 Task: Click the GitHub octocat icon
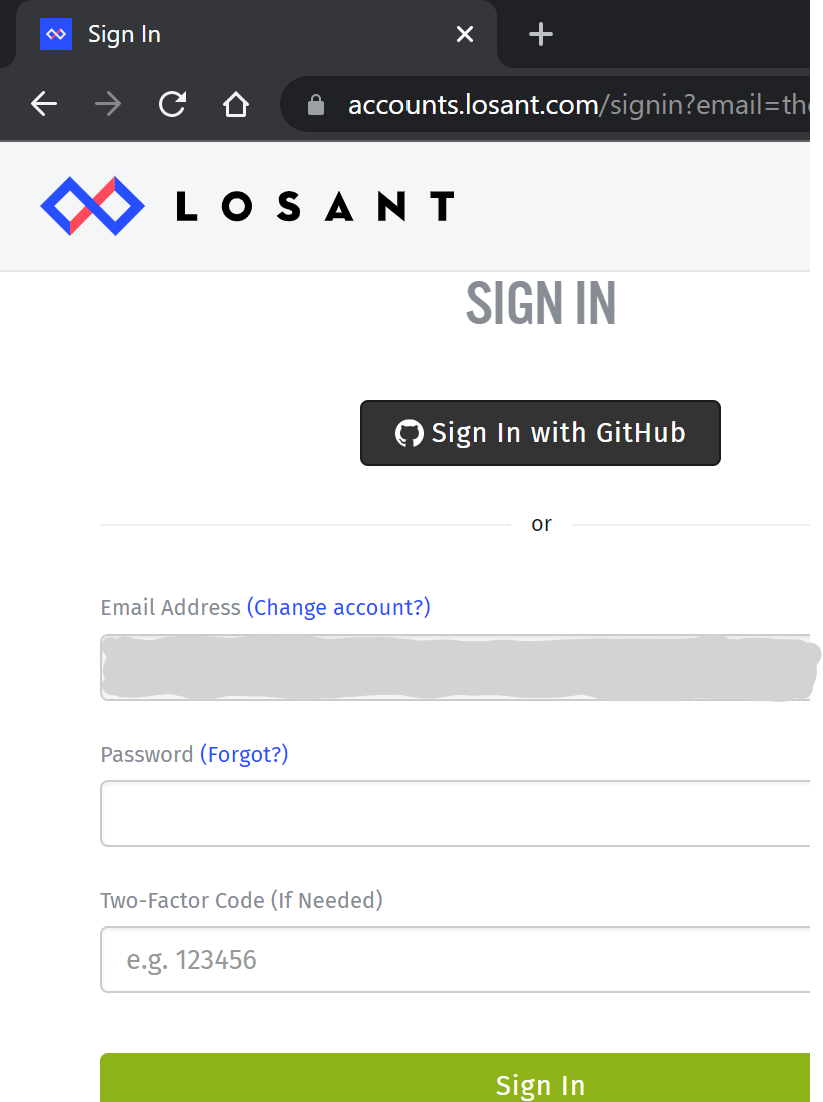coord(409,433)
